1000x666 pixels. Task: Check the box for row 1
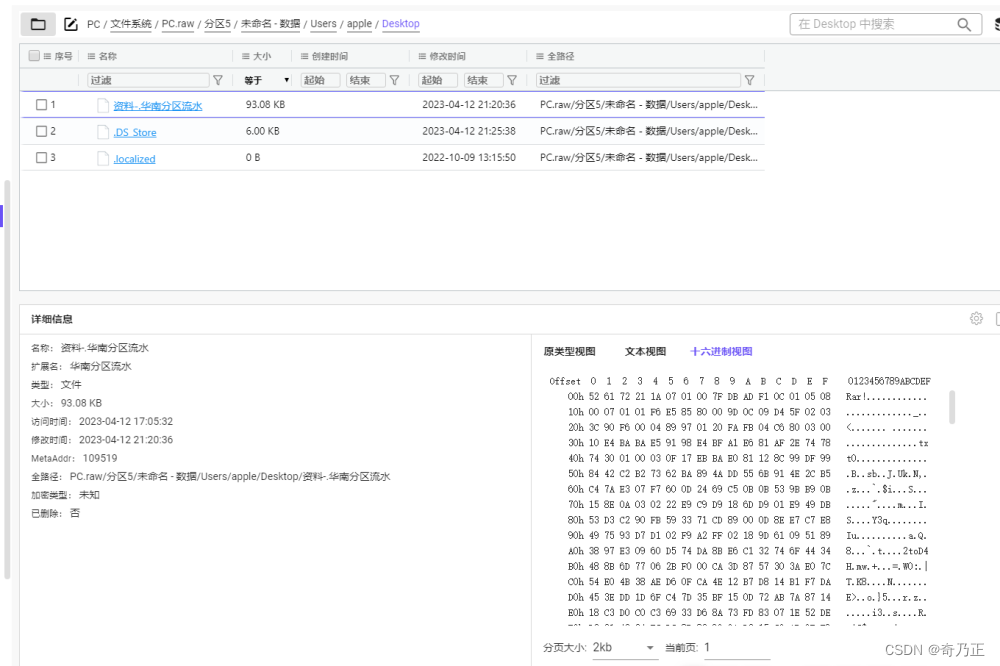41,105
